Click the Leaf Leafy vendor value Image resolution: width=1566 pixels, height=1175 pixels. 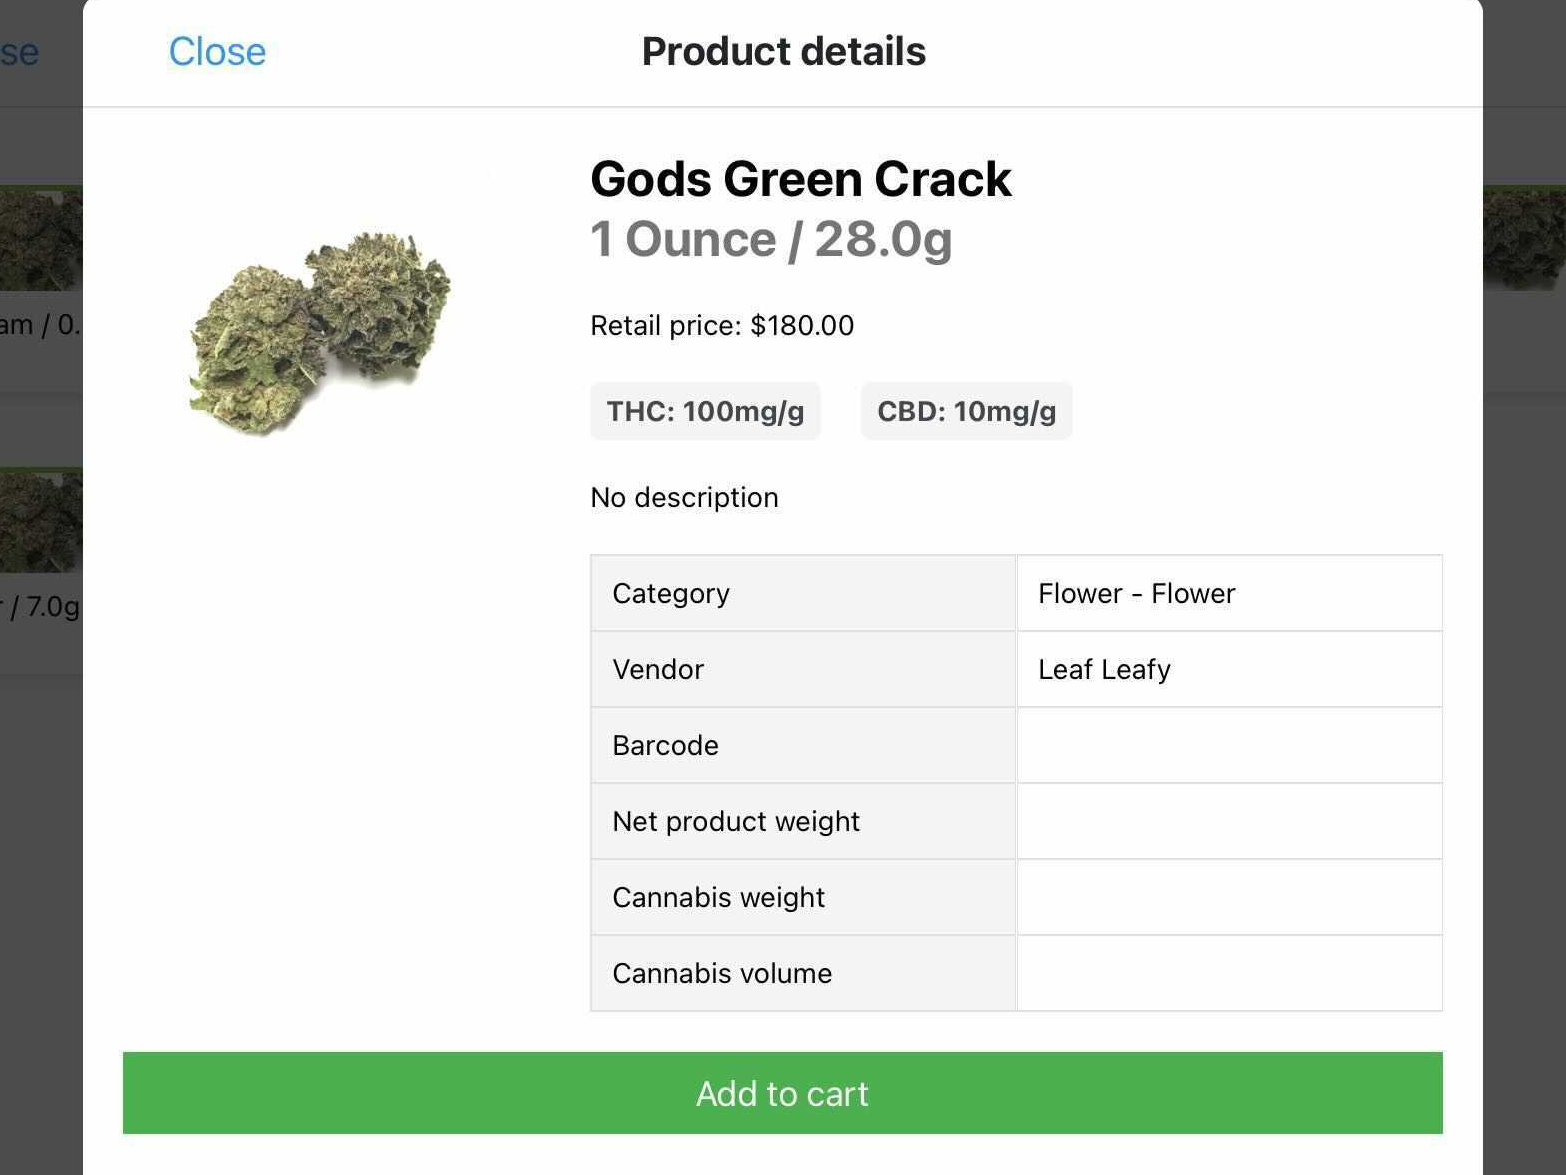tap(1104, 670)
